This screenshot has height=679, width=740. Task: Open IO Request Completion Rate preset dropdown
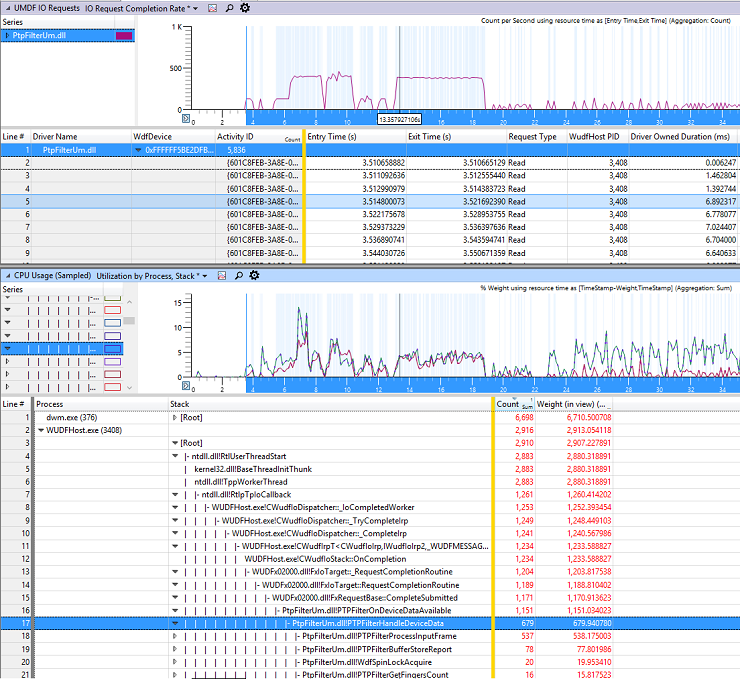pos(195,8)
